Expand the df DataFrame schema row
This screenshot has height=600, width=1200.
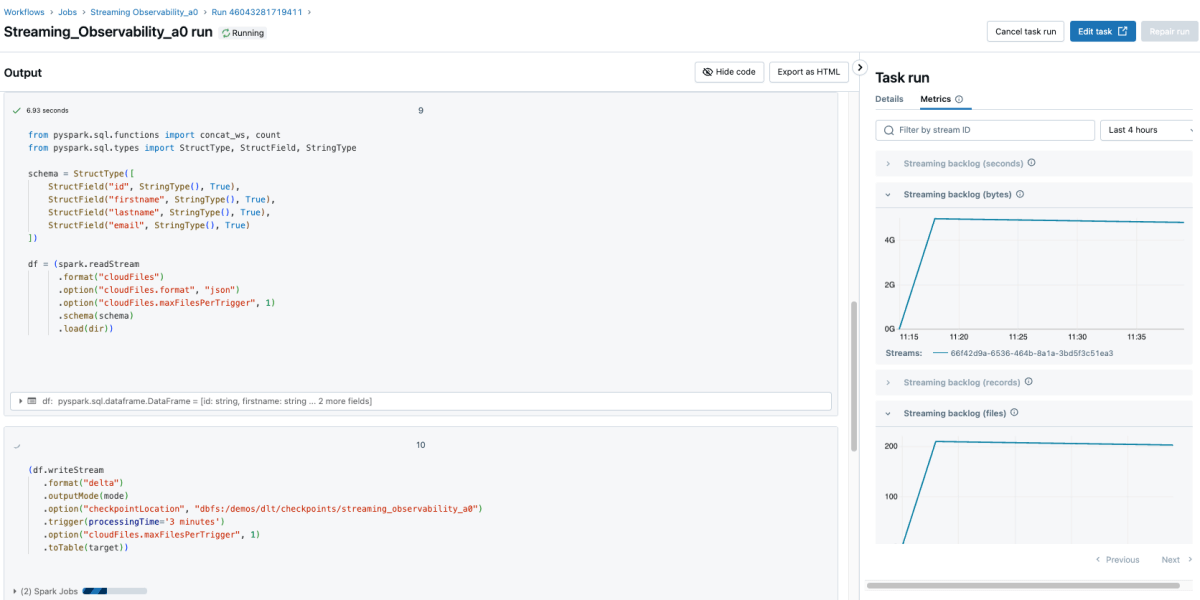tap(21, 401)
